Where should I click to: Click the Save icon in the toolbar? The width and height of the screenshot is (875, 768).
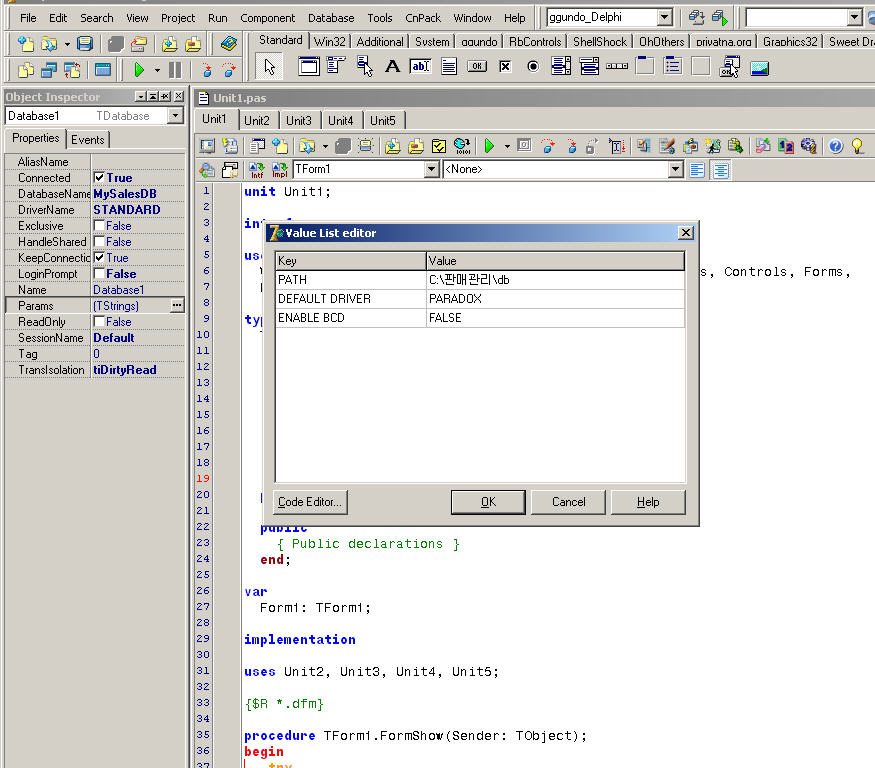[85, 44]
